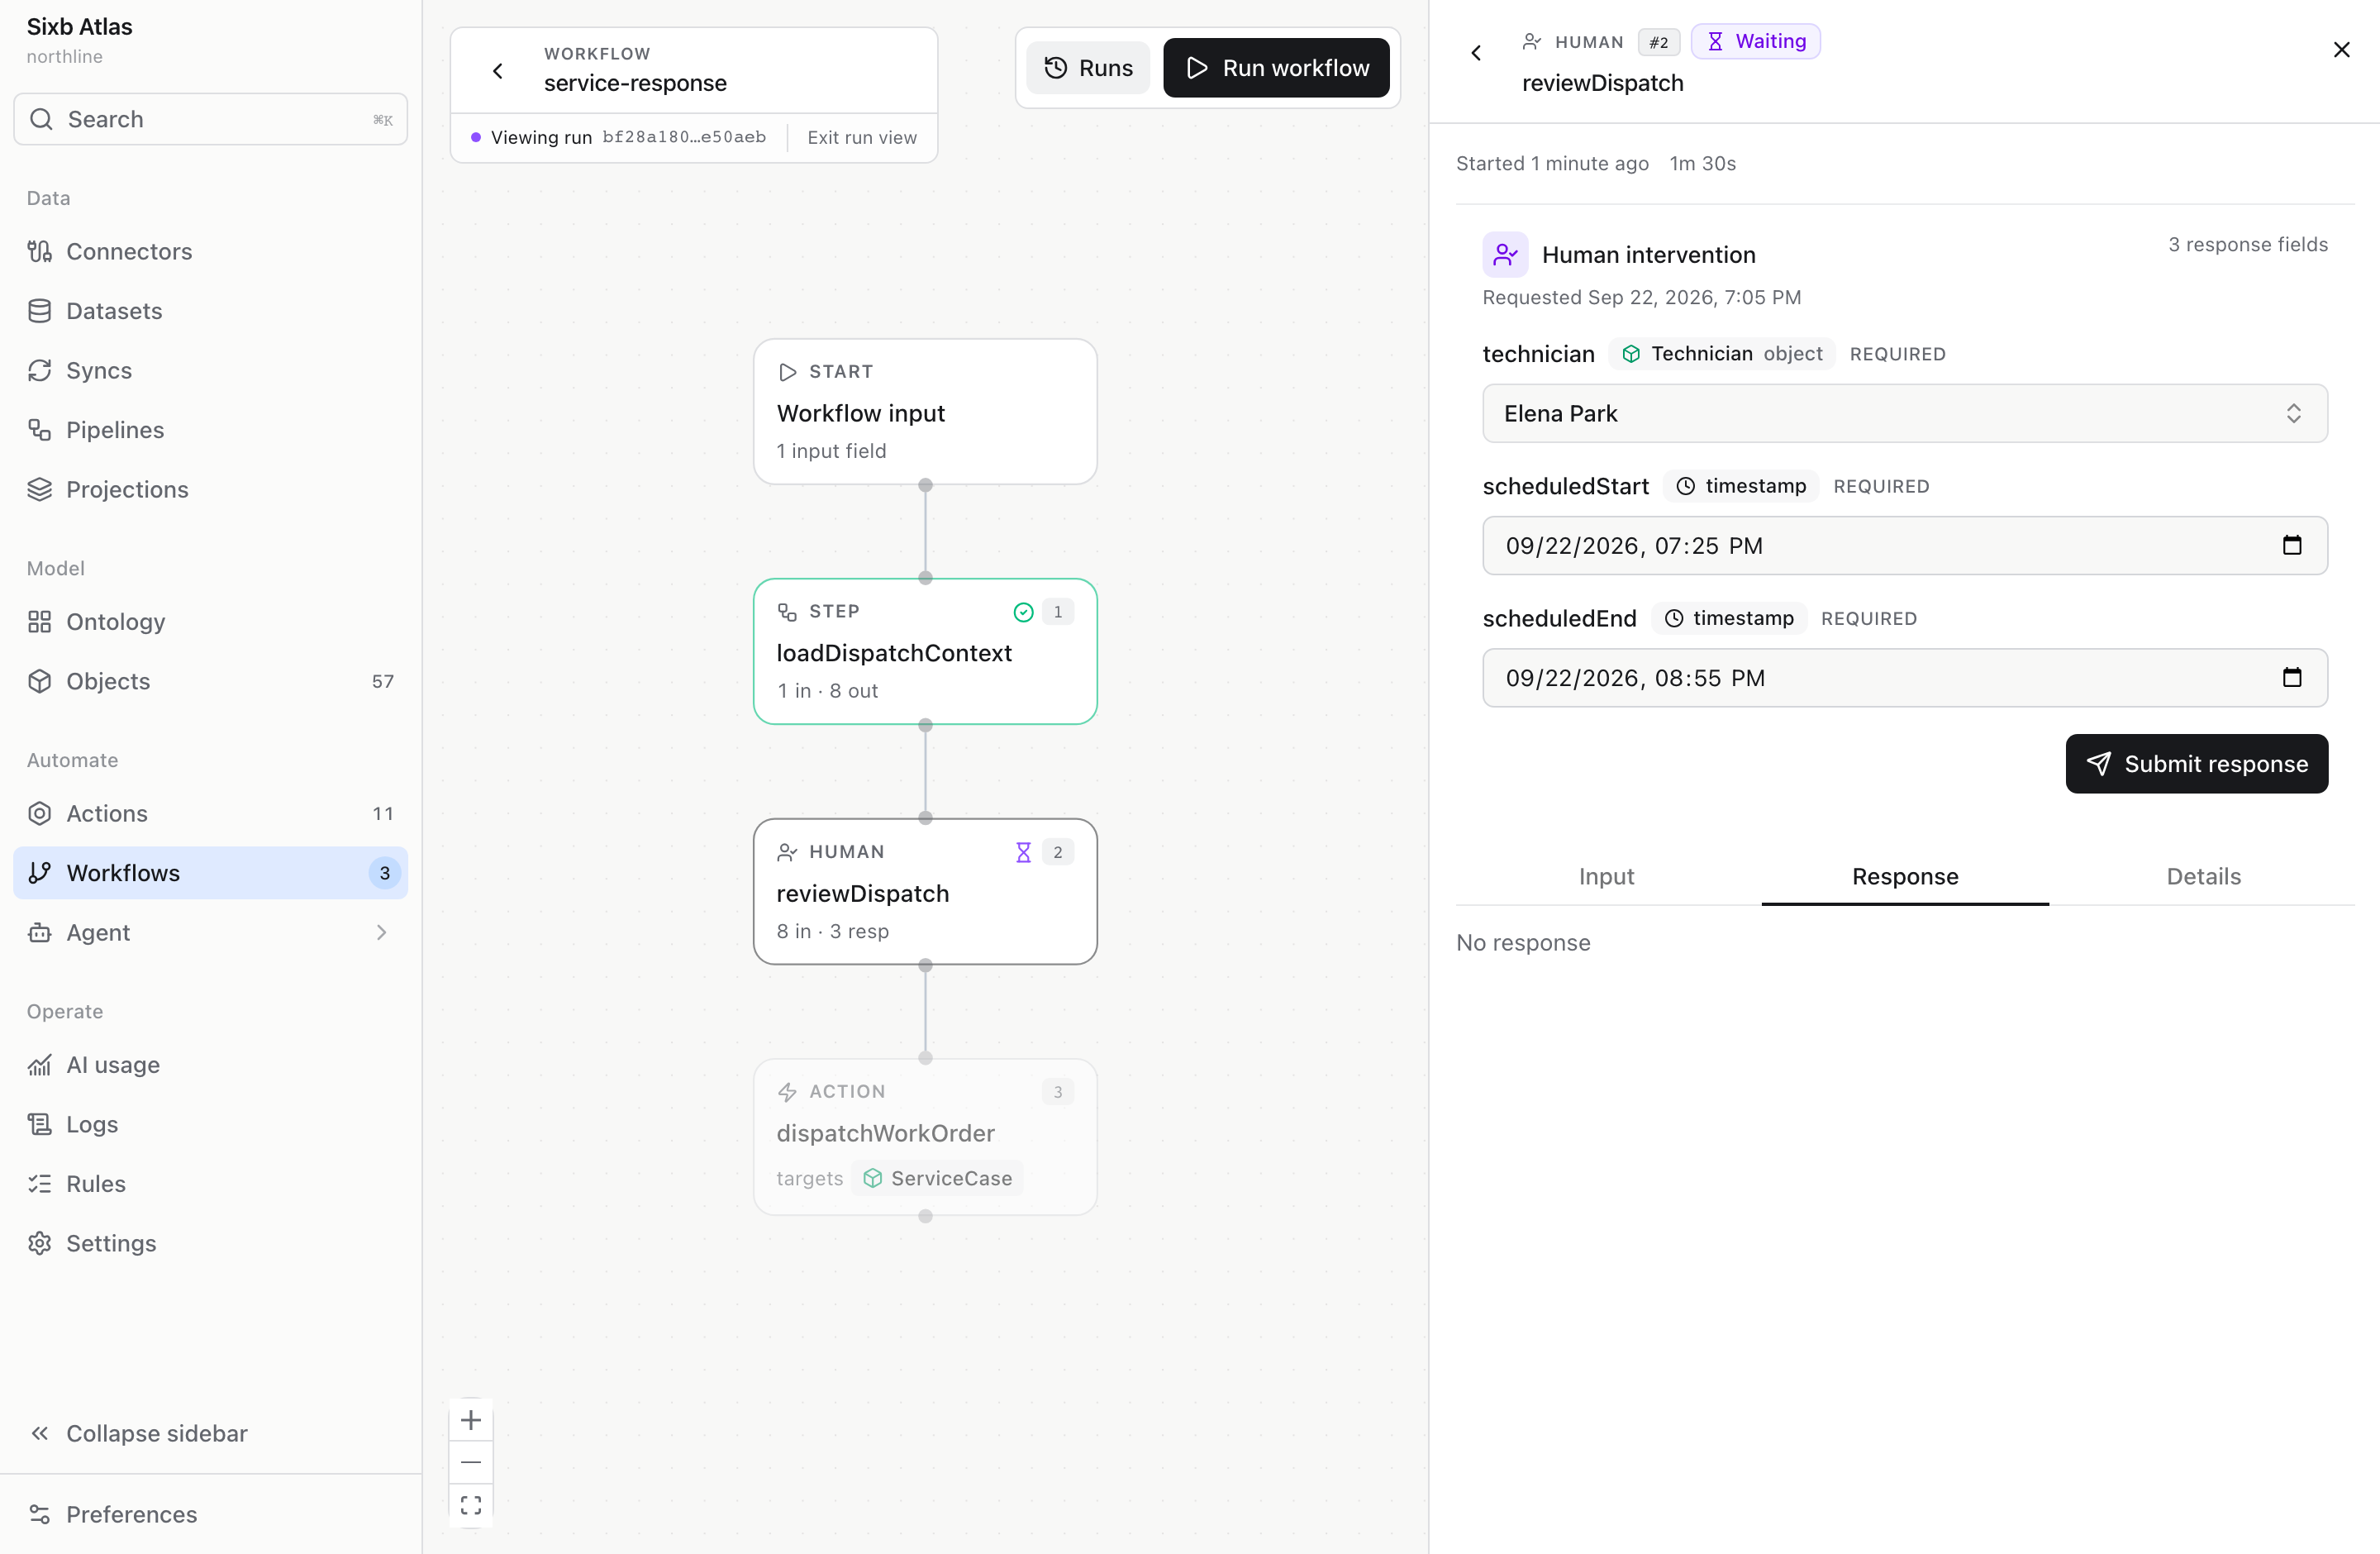This screenshot has height=1554, width=2380.
Task: Select the dispatchWorkOrder action node
Action: [x=925, y=1137]
